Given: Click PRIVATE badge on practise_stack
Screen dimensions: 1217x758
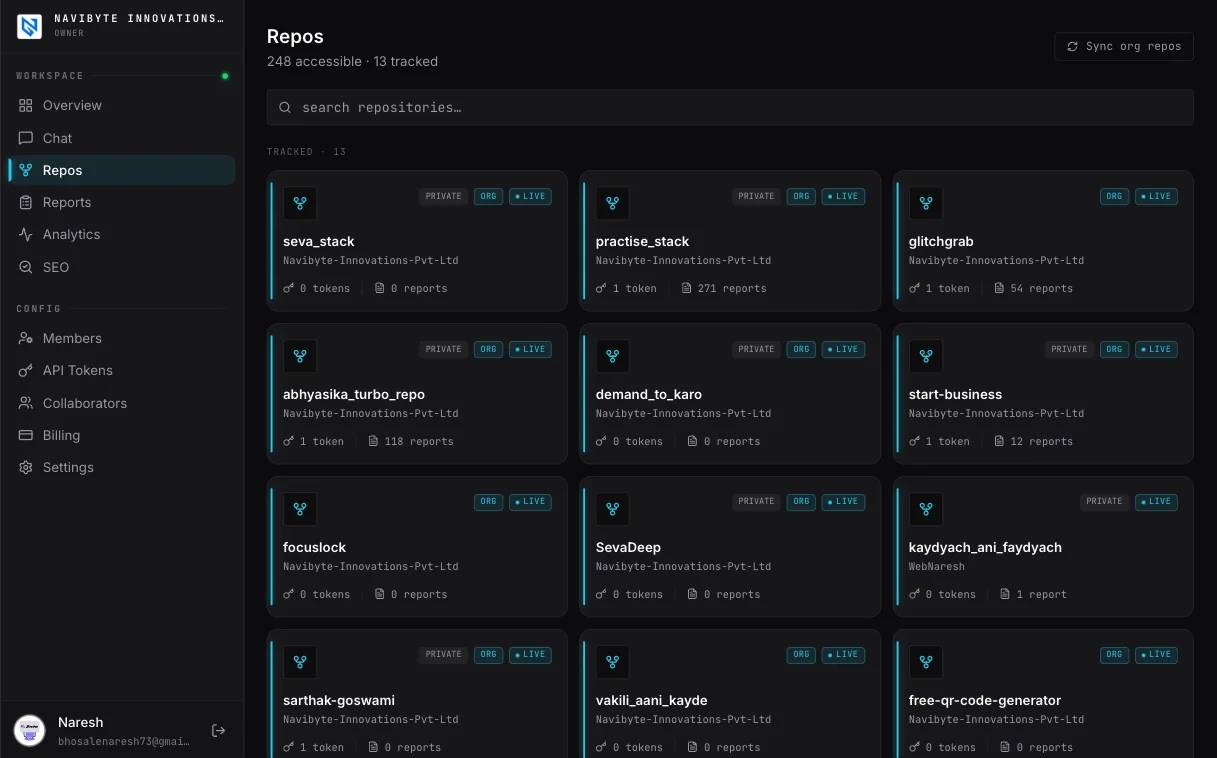Looking at the screenshot, I should 756,196.
